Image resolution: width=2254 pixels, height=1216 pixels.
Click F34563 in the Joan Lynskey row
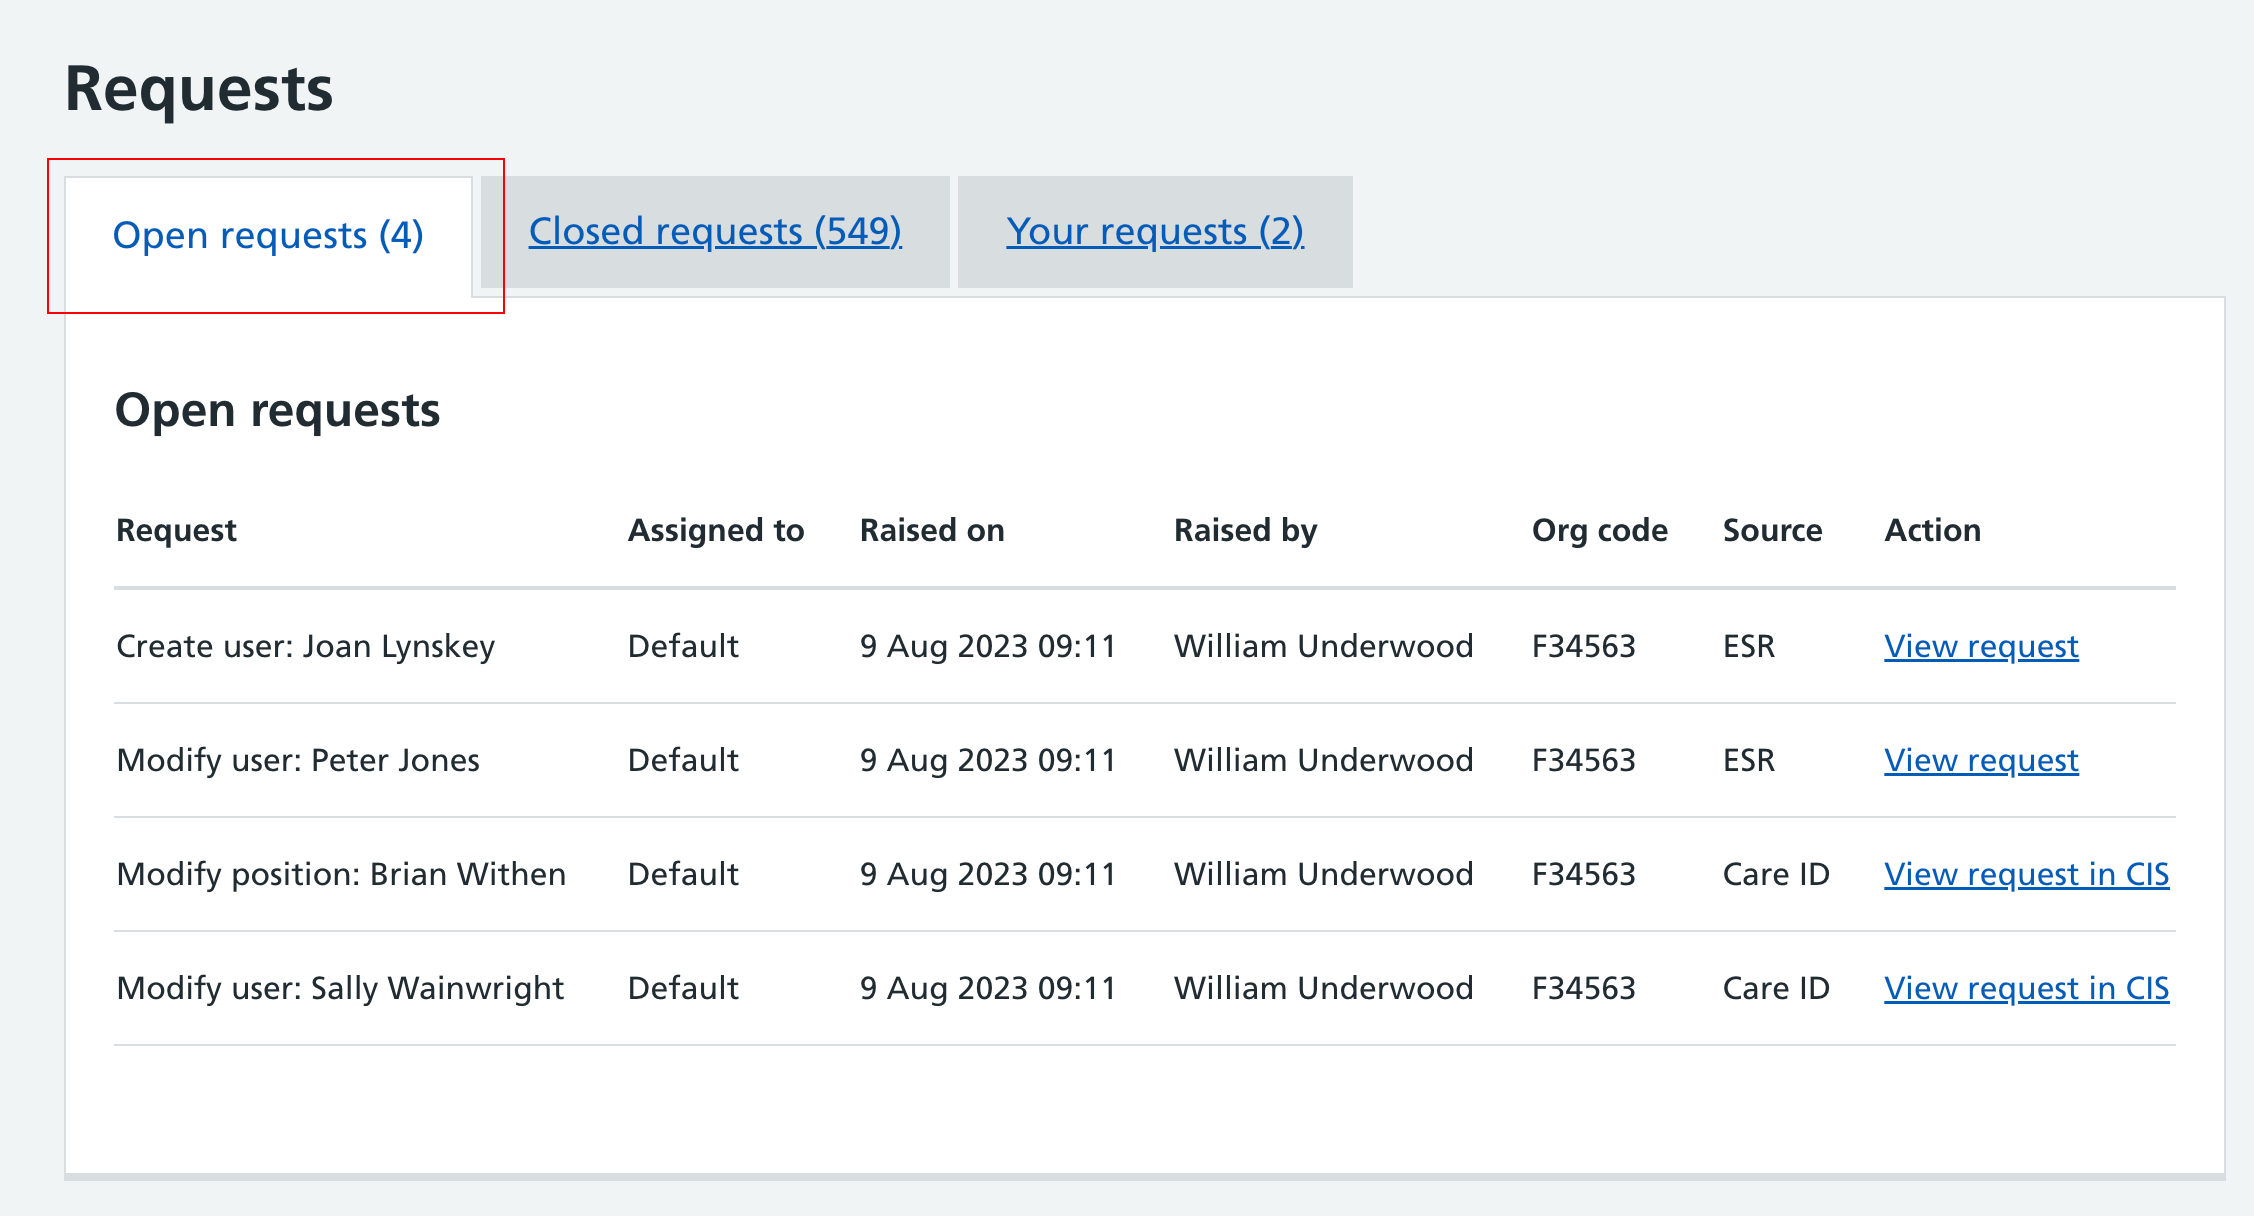1584,647
